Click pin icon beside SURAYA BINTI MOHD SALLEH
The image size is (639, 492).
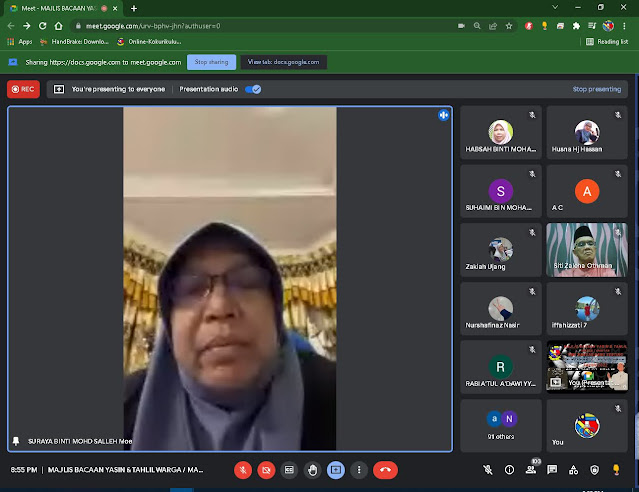(16, 441)
